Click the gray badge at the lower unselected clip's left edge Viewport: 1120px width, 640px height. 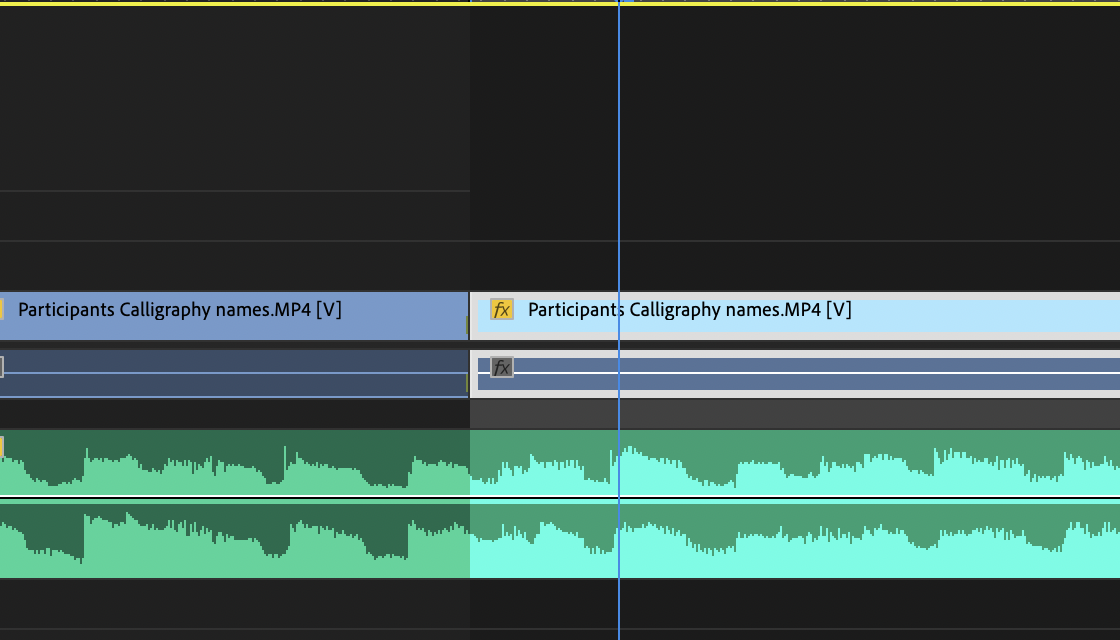pyautogui.click(x=2, y=368)
